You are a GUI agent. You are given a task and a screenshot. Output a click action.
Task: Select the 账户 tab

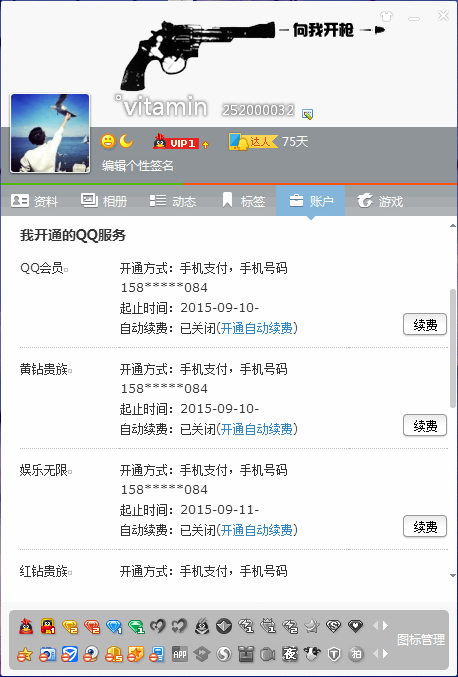310,201
